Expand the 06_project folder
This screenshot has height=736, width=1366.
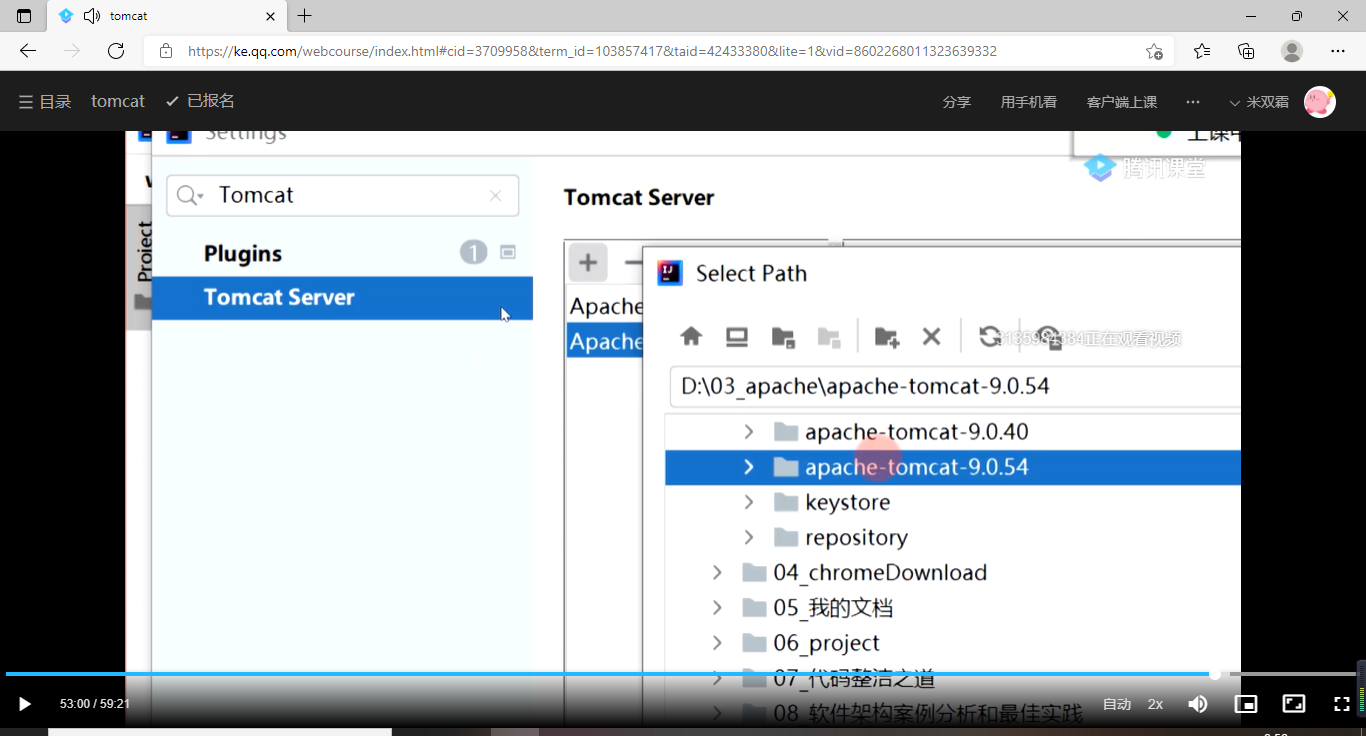(x=717, y=642)
